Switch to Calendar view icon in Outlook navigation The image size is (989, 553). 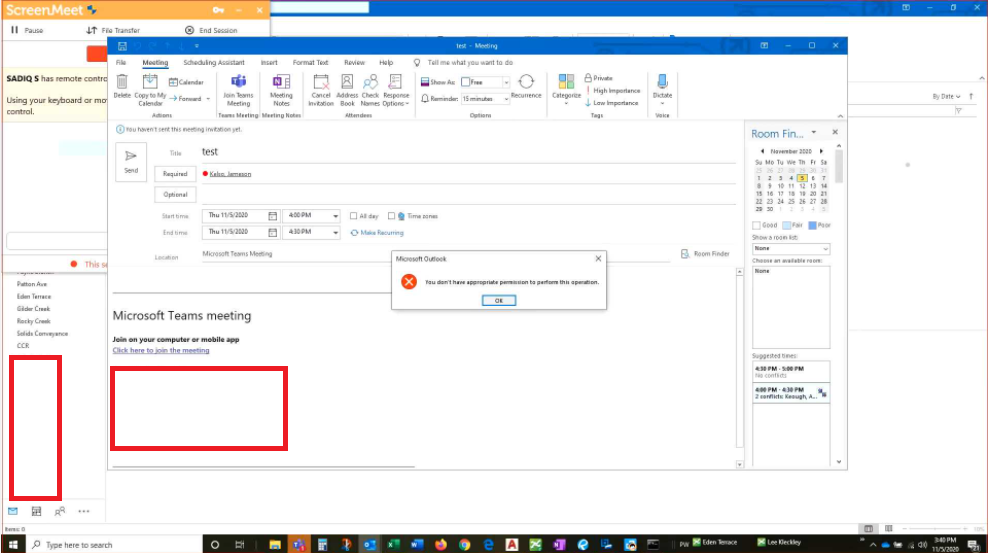click(x=37, y=511)
